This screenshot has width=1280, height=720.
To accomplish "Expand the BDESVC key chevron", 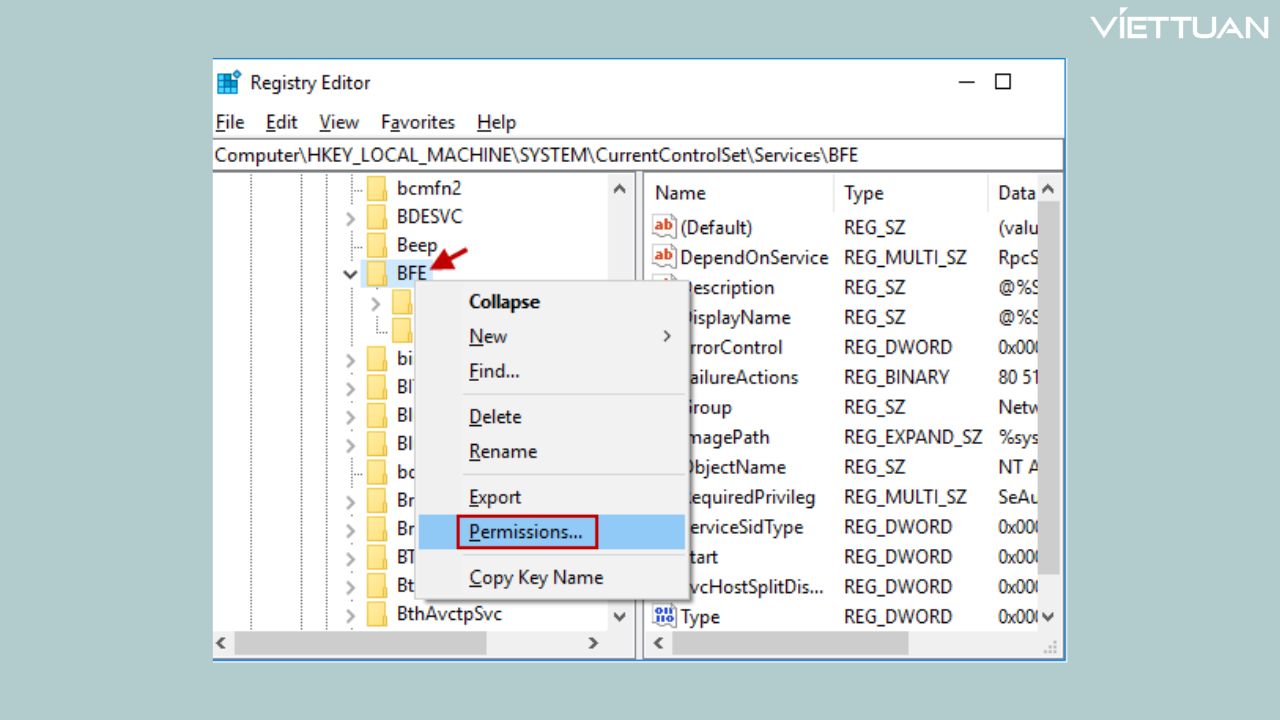I will [350, 218].
